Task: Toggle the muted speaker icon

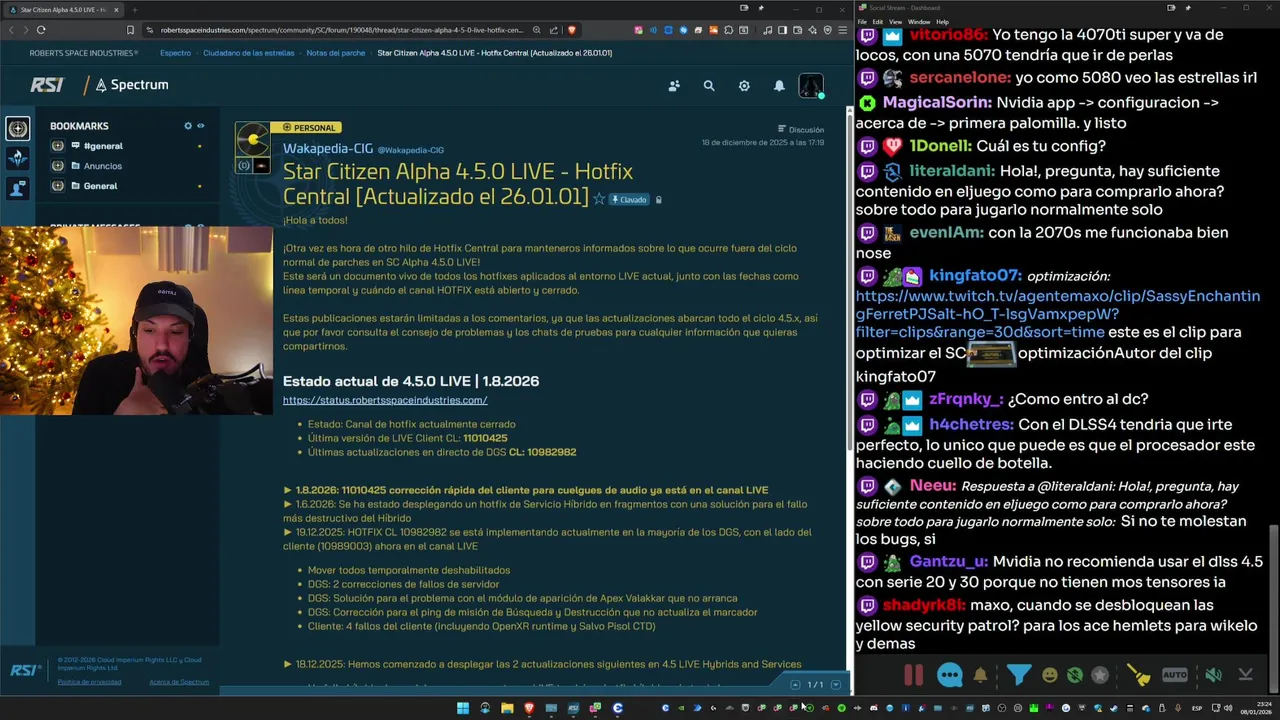Action: point(1213,675)
